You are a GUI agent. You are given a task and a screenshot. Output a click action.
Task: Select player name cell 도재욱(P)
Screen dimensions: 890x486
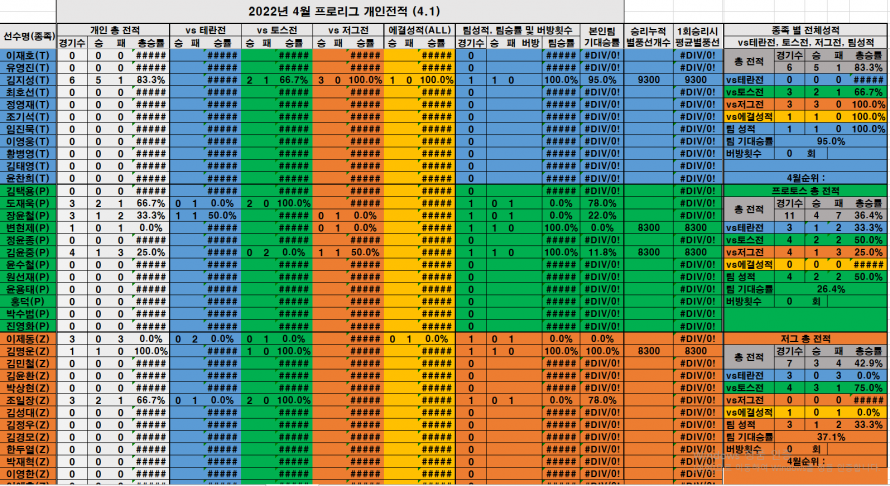pyautogui.click(x=28, y=203)
